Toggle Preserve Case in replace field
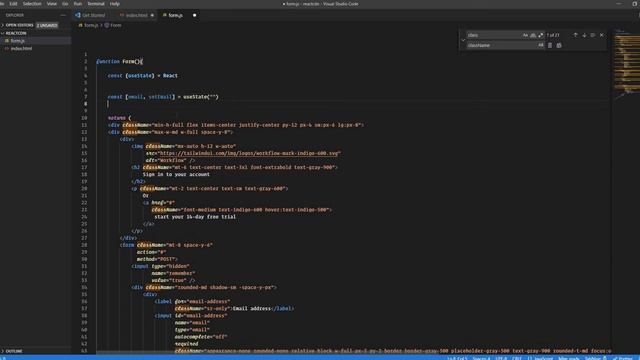This screenshot has width=640, height=360. 541,45
